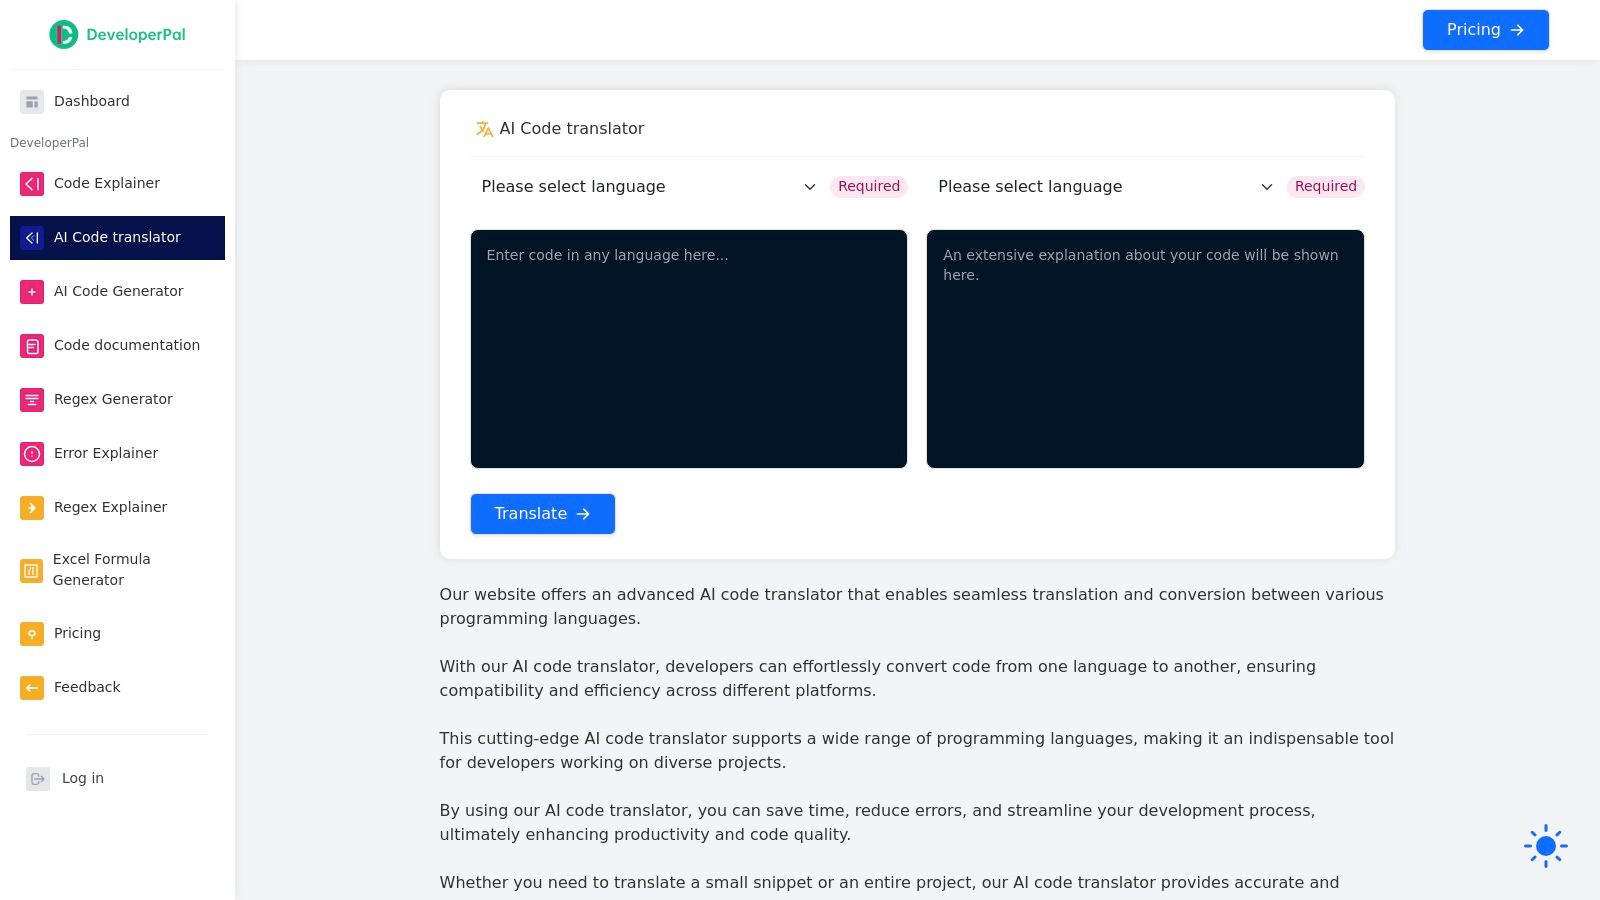Open Feedback from the sidebar
This screenshot has width=1600, height=900.
118,687
